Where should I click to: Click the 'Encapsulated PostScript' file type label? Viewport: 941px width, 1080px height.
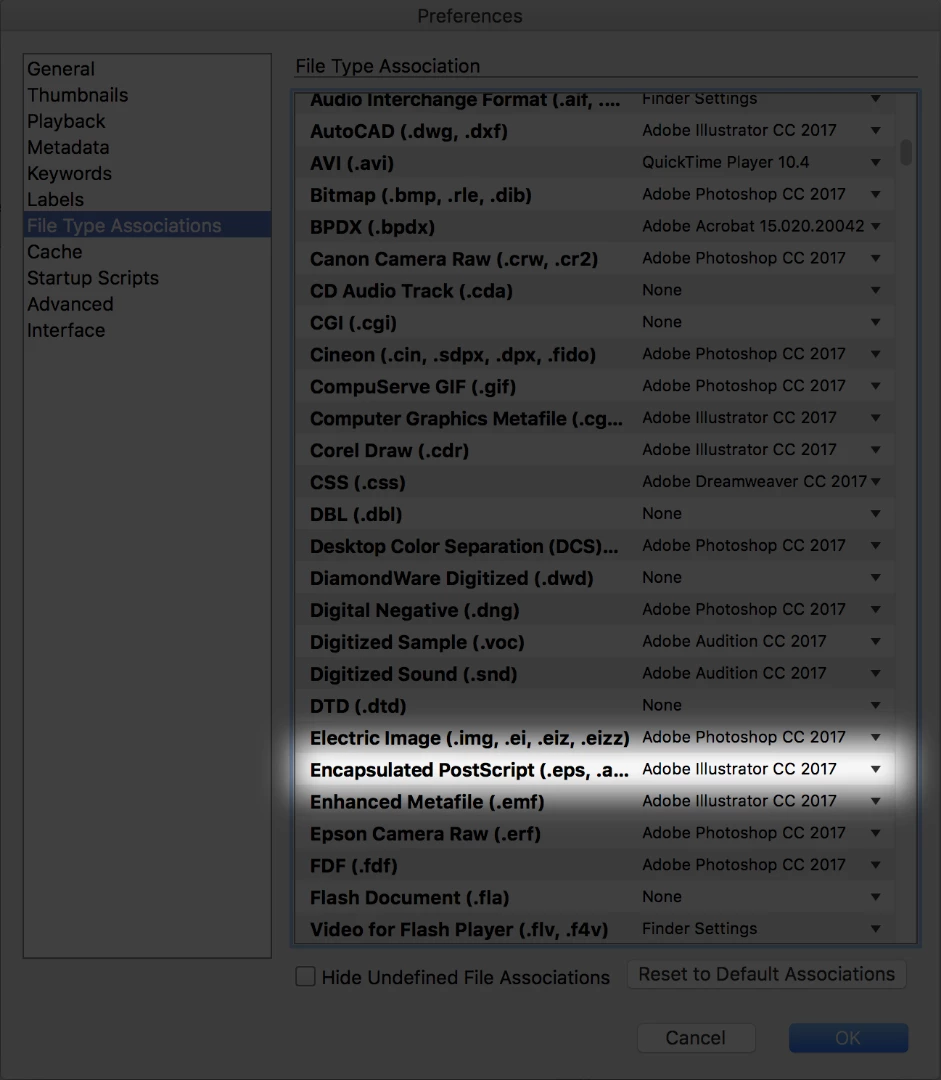click(469, 770)
